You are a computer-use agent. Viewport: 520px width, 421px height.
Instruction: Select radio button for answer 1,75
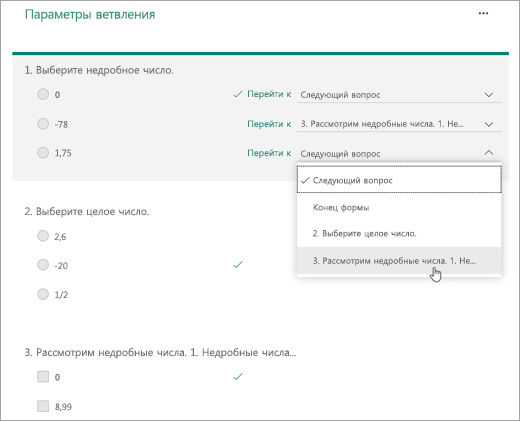43,153
